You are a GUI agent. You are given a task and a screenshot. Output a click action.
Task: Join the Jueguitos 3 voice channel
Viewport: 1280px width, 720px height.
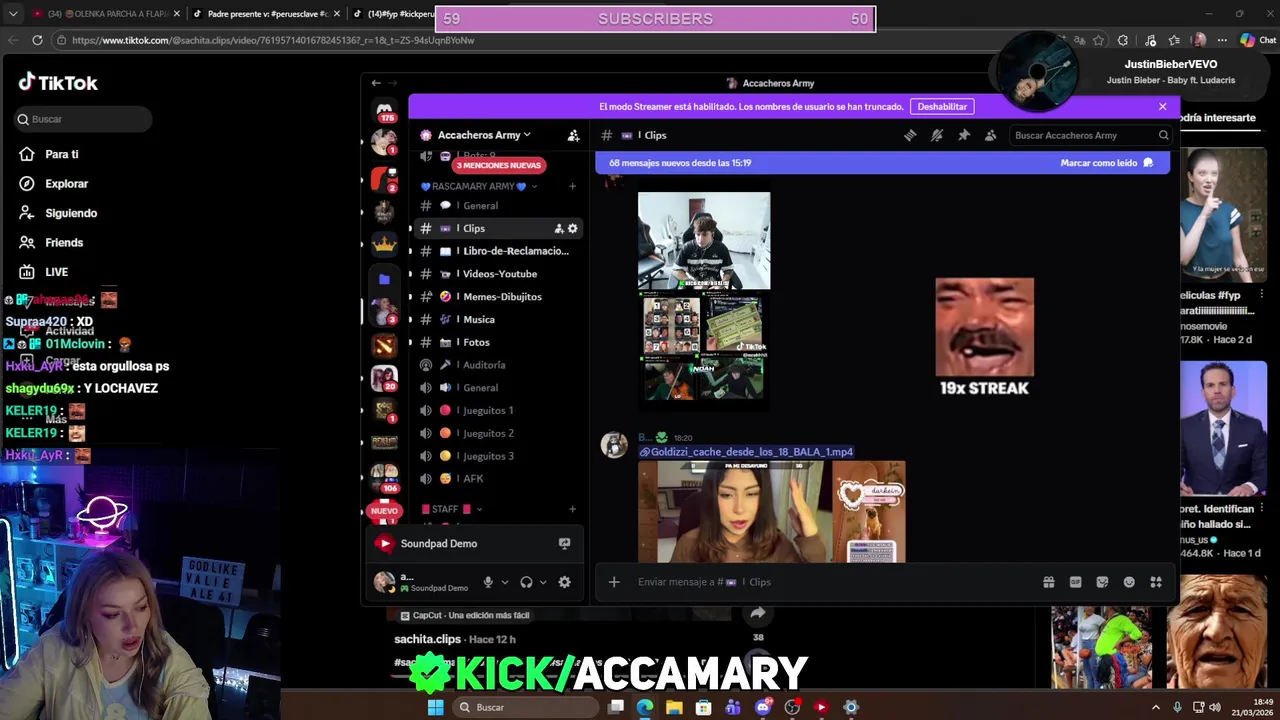tap(498, 456)
